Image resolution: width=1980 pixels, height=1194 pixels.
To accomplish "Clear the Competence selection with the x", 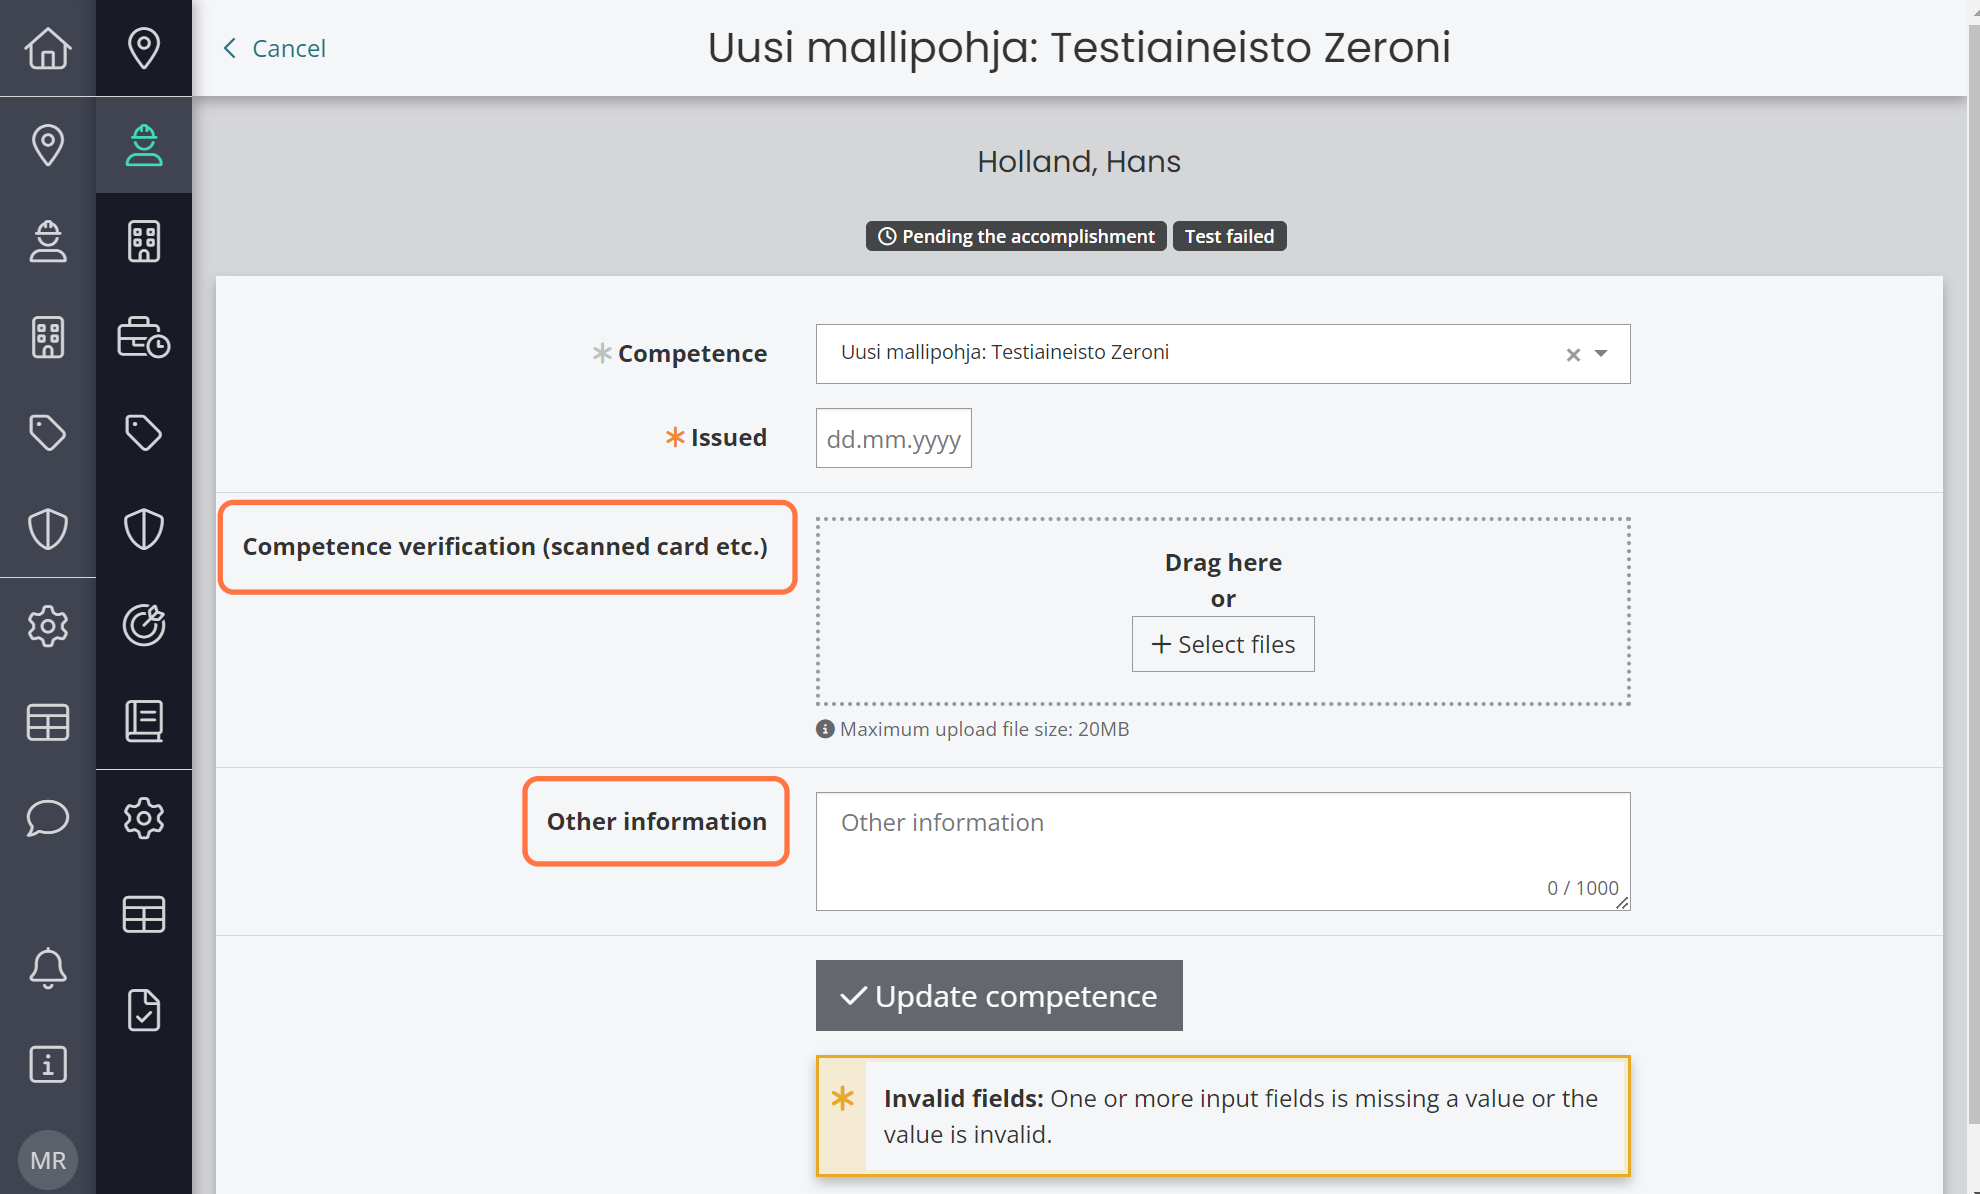I will tap(1573, 354).
